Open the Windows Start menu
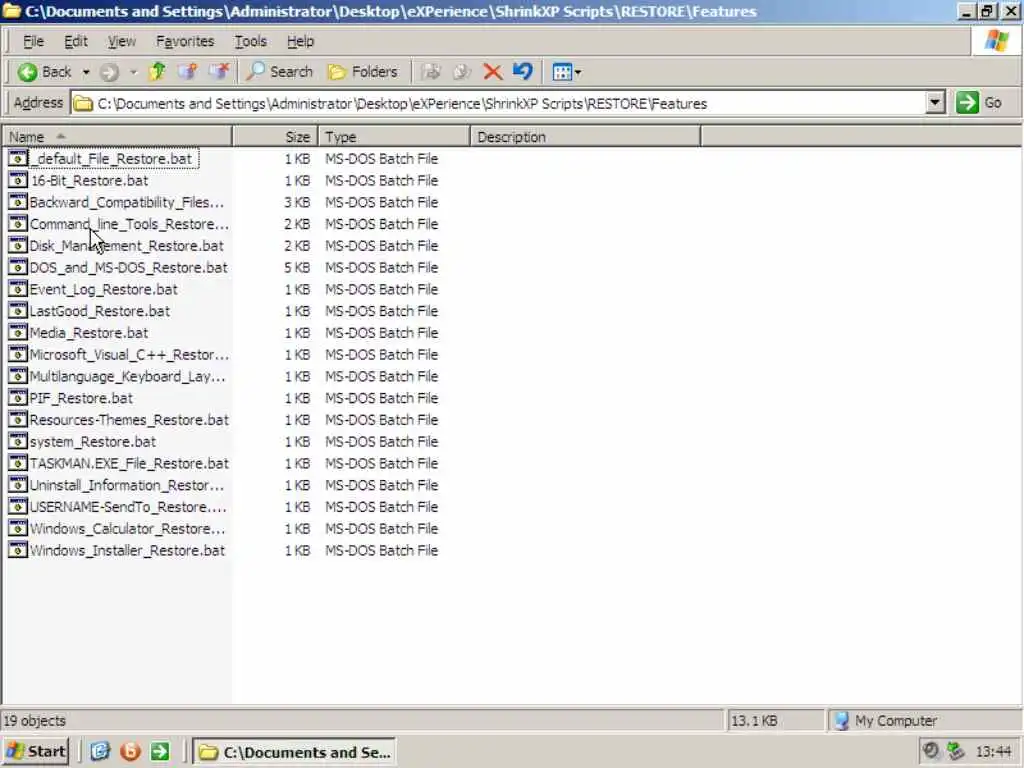1024x768 pixels. 36,752
